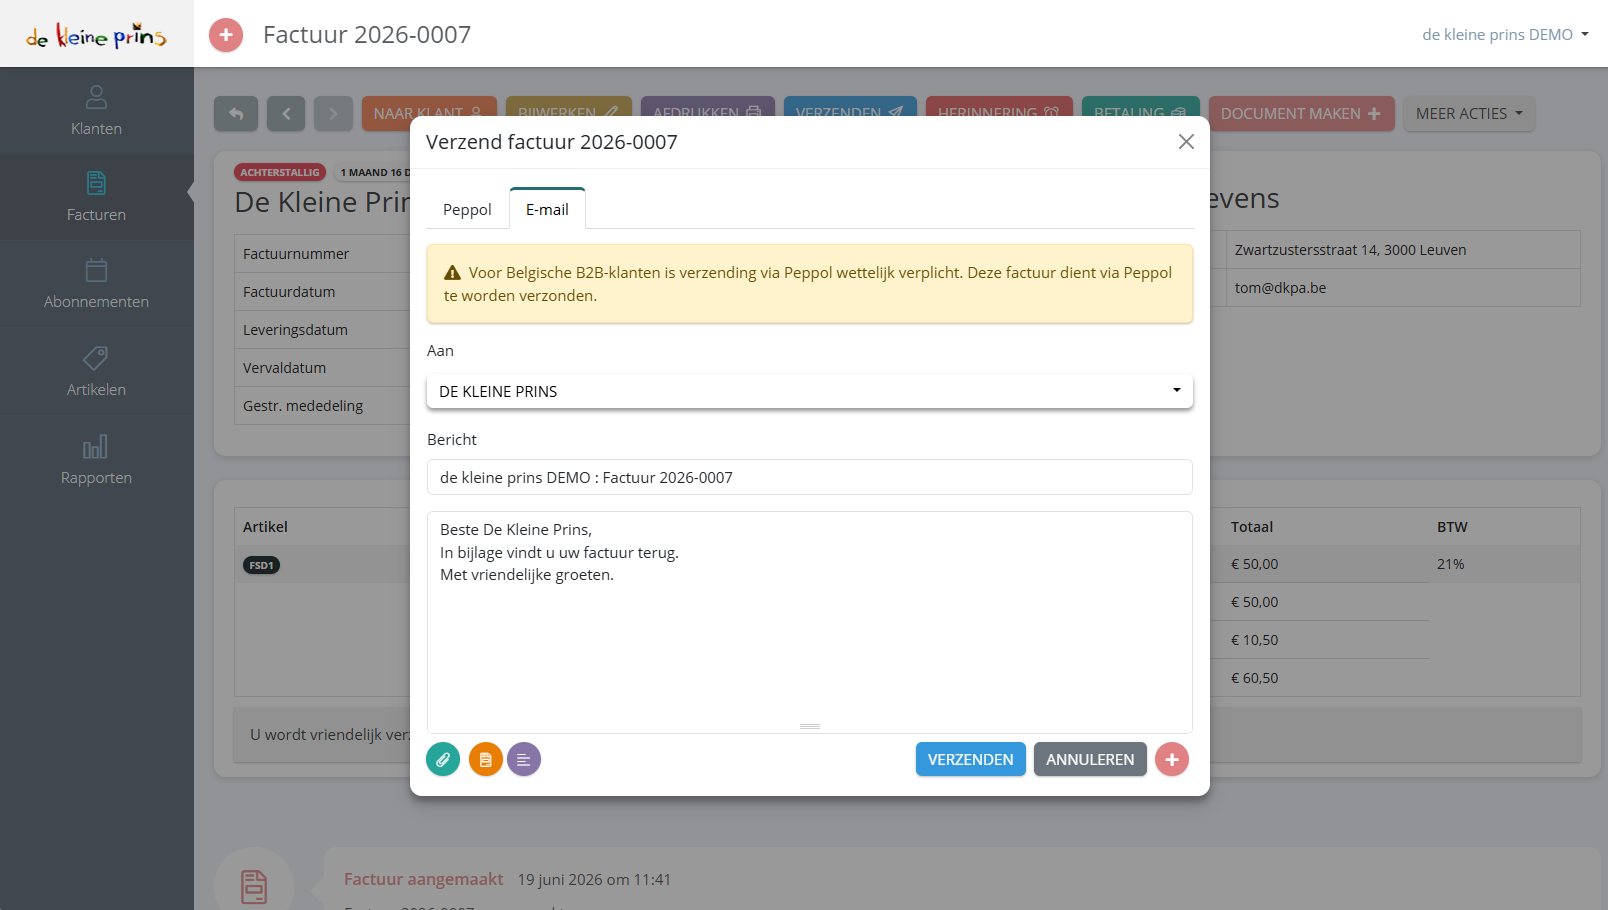The height and width of the screenshot is (910, 1608).
Task: Open the de kleine prins DEMO account menu
Action: [x=1505, y=34]
